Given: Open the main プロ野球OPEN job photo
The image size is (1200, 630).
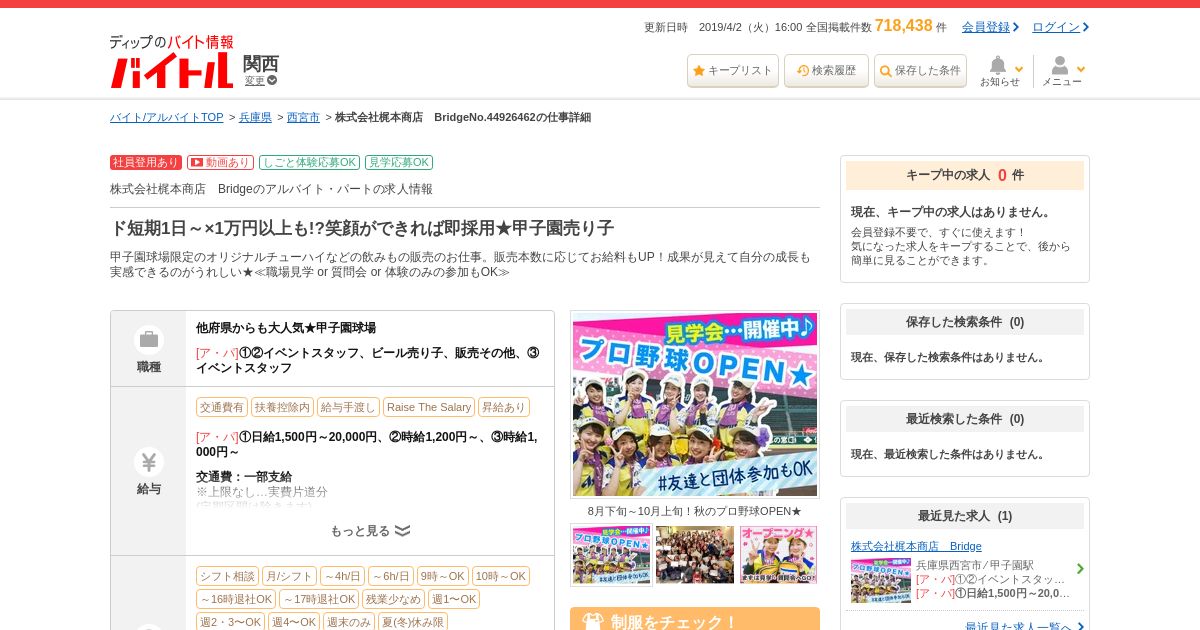Looking at the screenshot, I should [x=695, y=404].
